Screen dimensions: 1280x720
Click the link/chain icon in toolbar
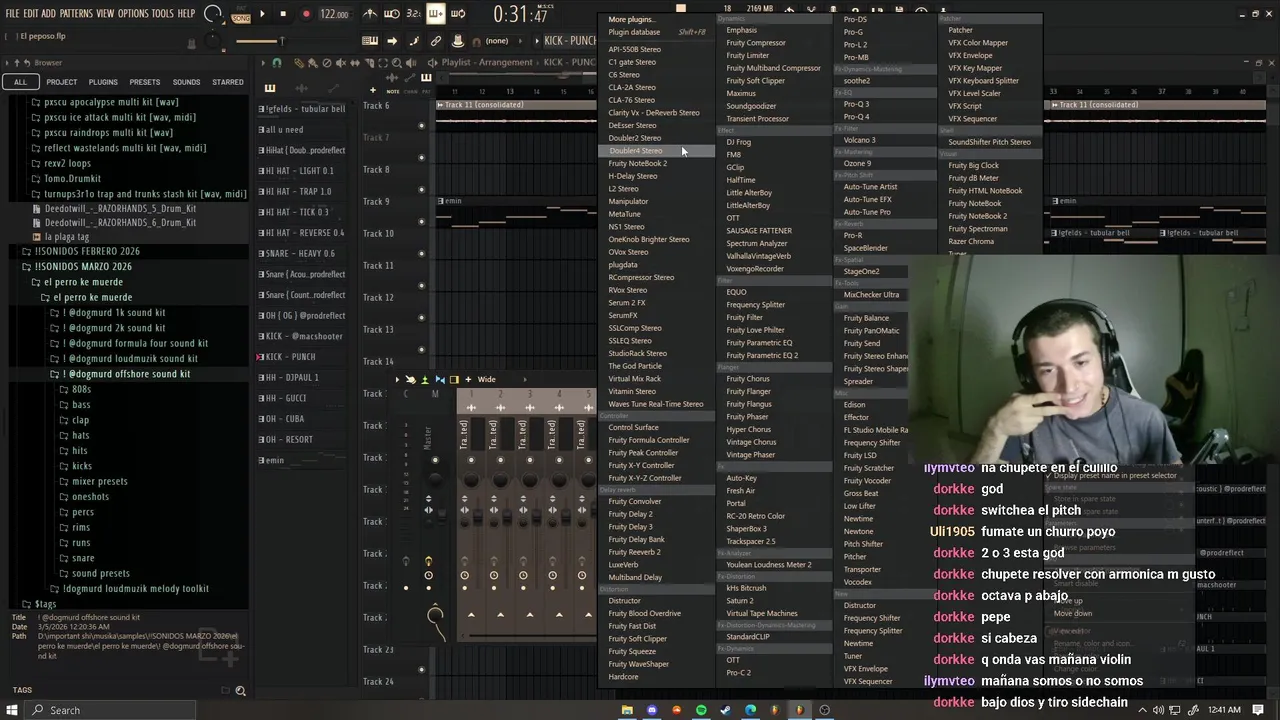(x=436, y=41)
